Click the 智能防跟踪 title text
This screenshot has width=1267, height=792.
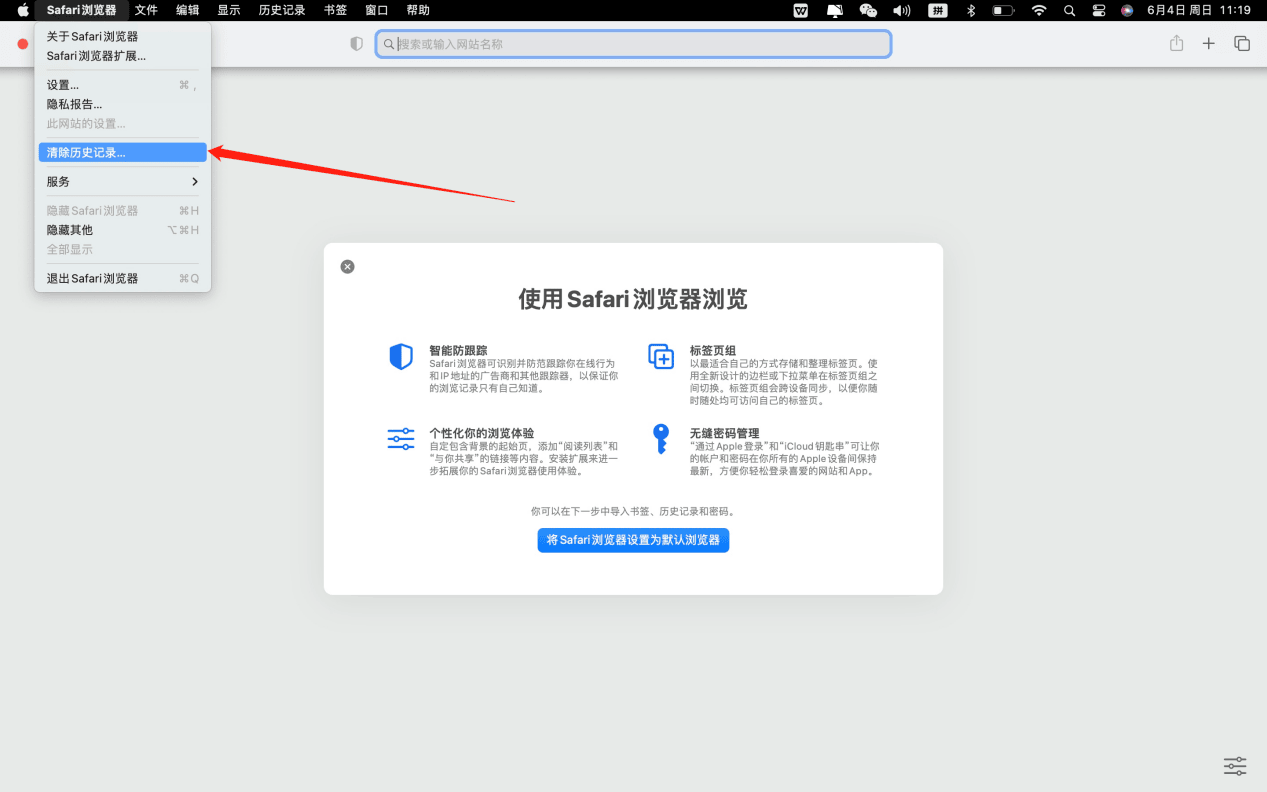click(x=458, y=351)
